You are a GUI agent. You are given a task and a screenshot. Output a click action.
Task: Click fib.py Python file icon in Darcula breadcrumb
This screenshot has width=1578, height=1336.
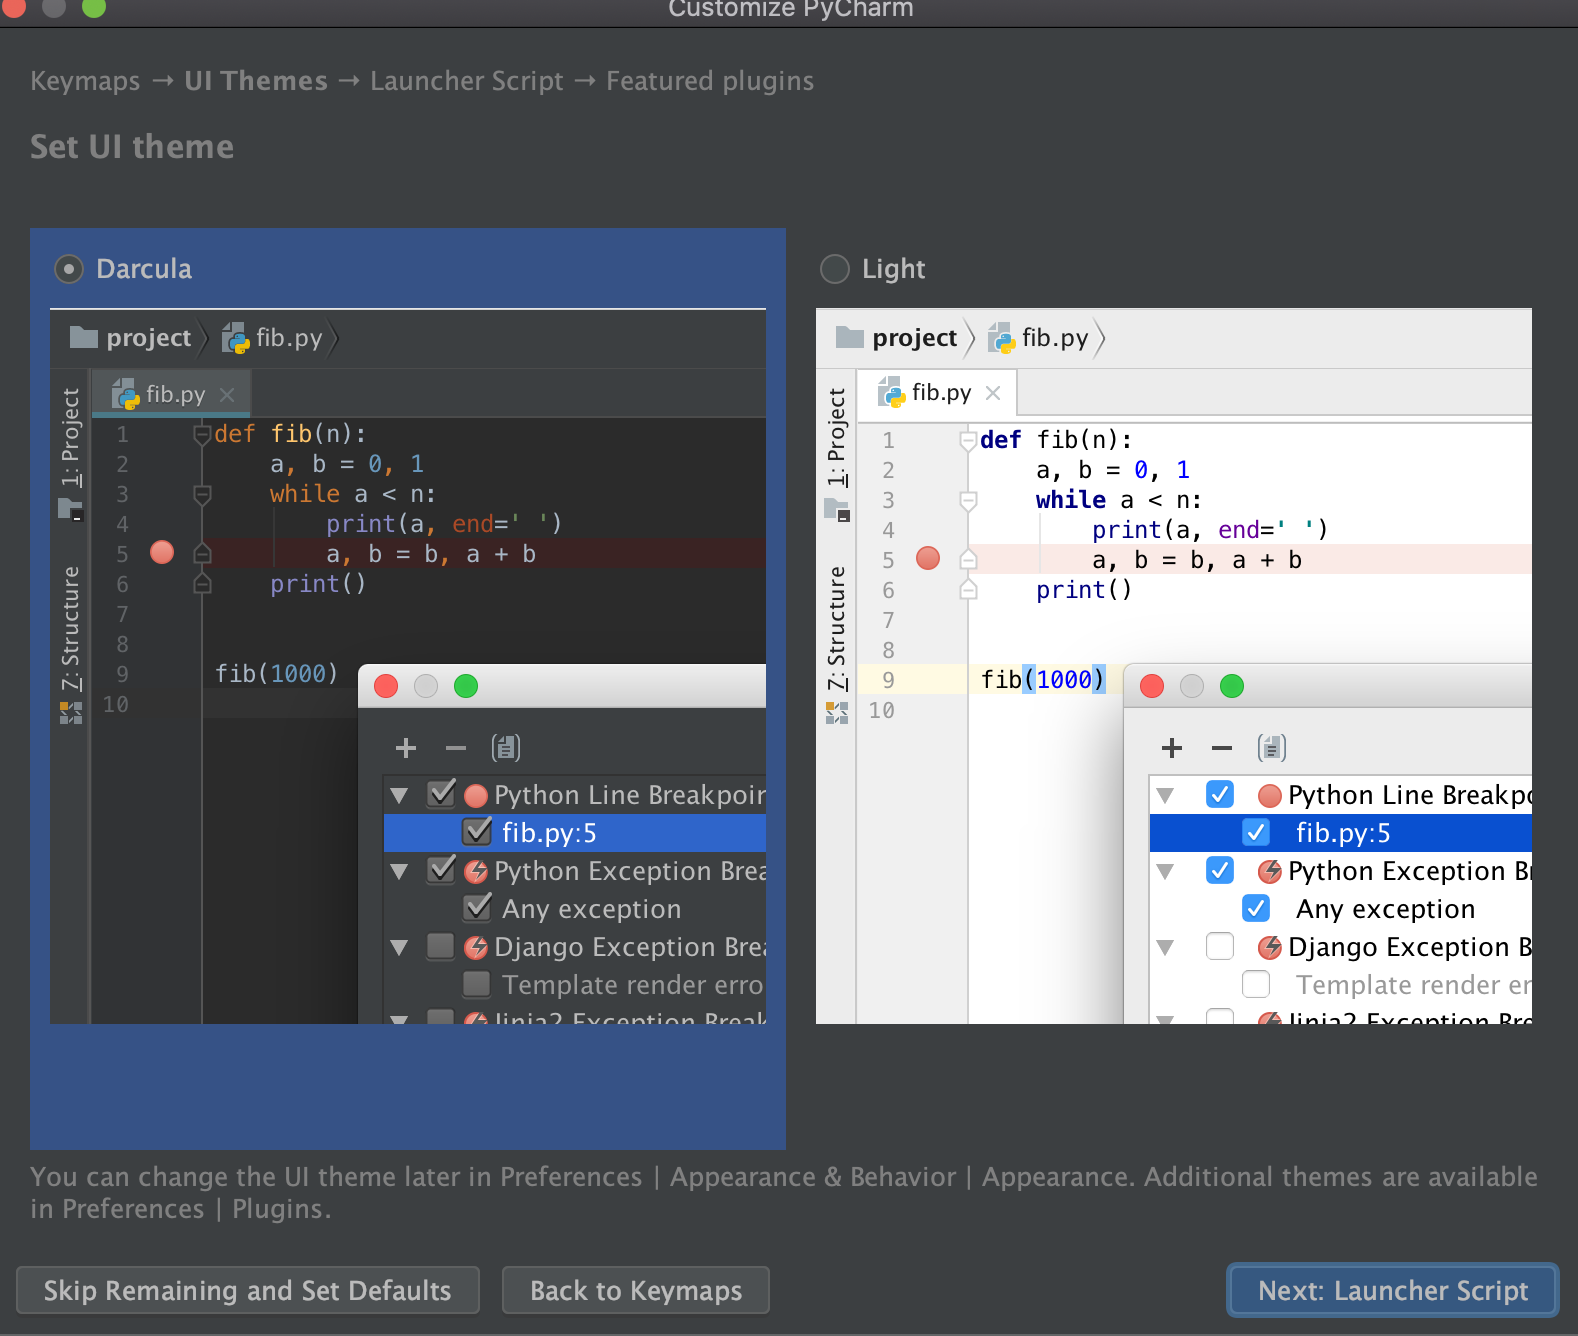(x=235, y=338)
